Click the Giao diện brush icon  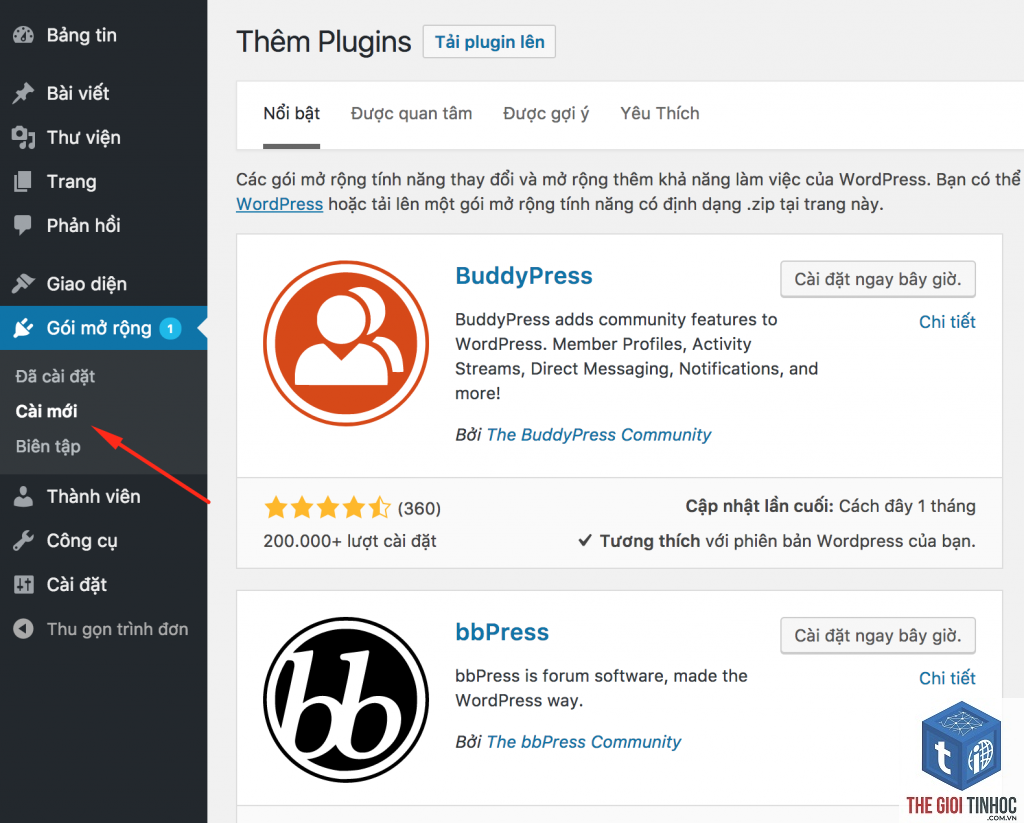click(x=23, y=283)
